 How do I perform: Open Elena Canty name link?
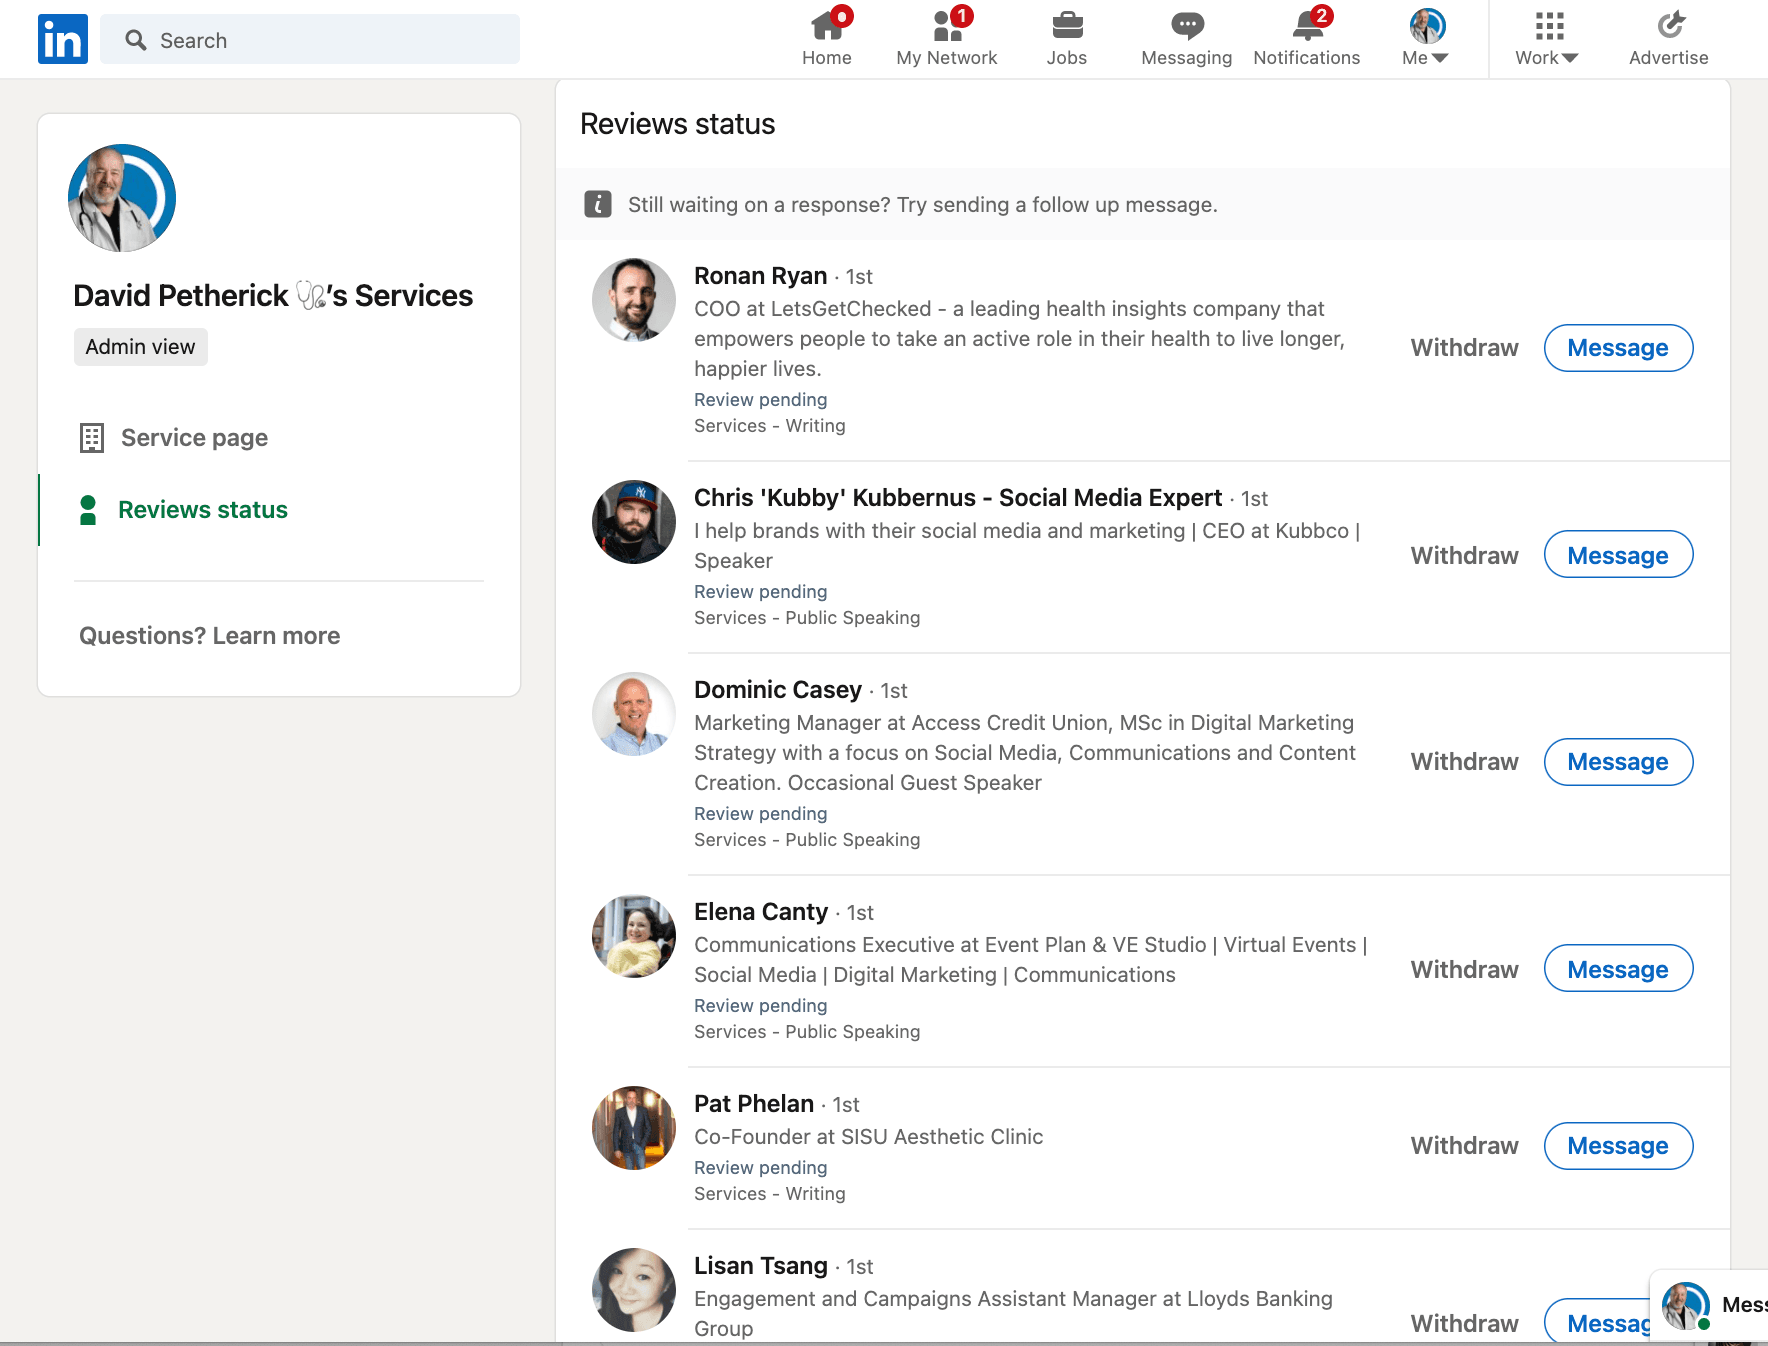[x=761, y=912]
